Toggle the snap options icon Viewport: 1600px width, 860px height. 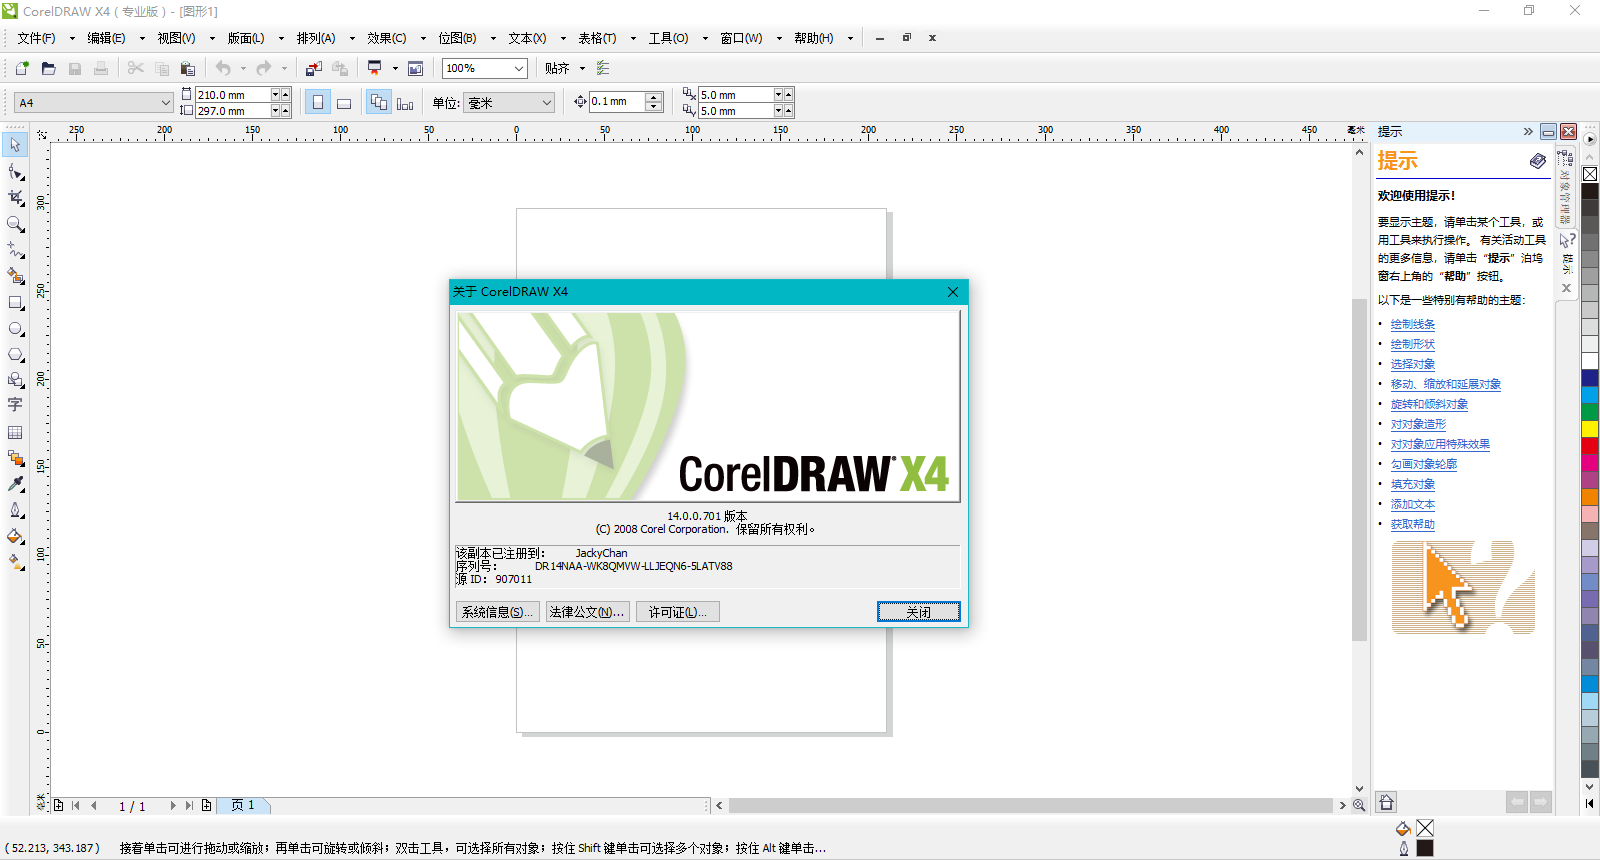[x=603, y=68]
